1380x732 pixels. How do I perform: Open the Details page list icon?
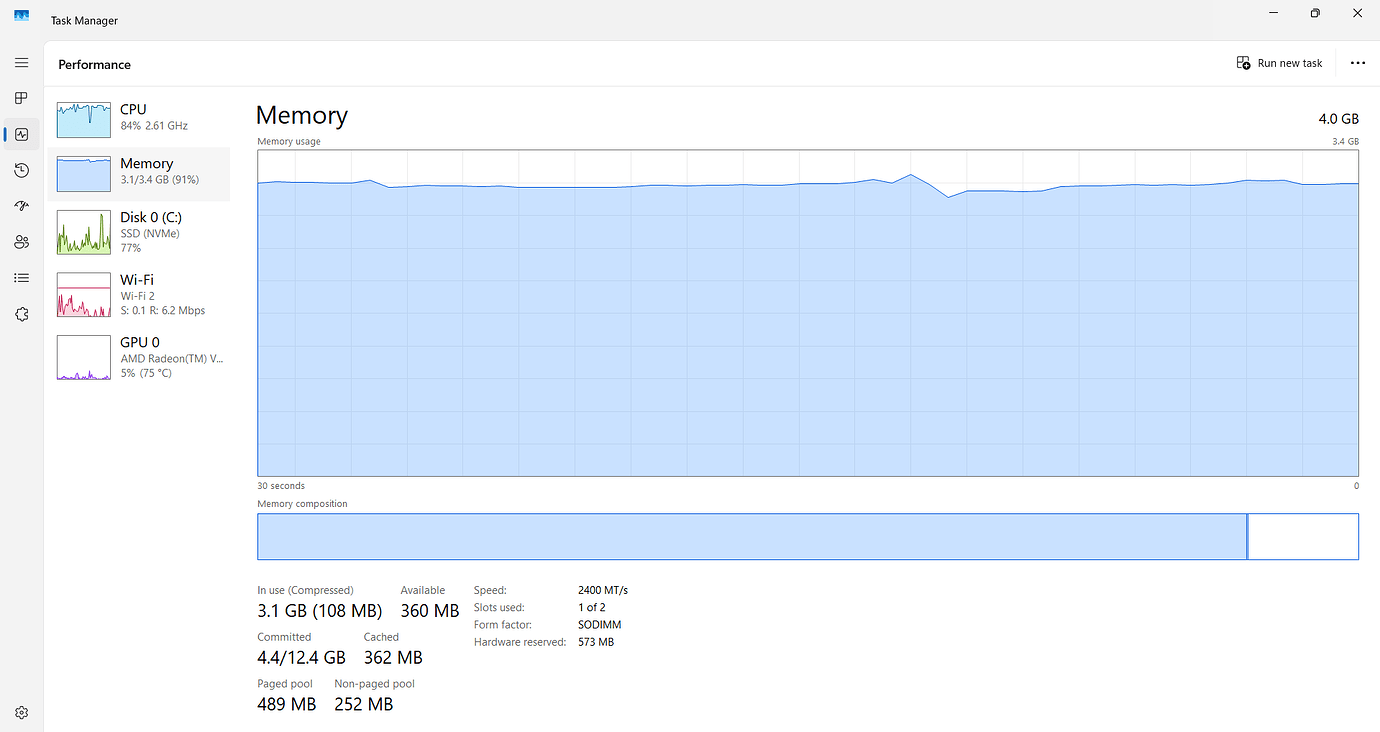(22, 278)
